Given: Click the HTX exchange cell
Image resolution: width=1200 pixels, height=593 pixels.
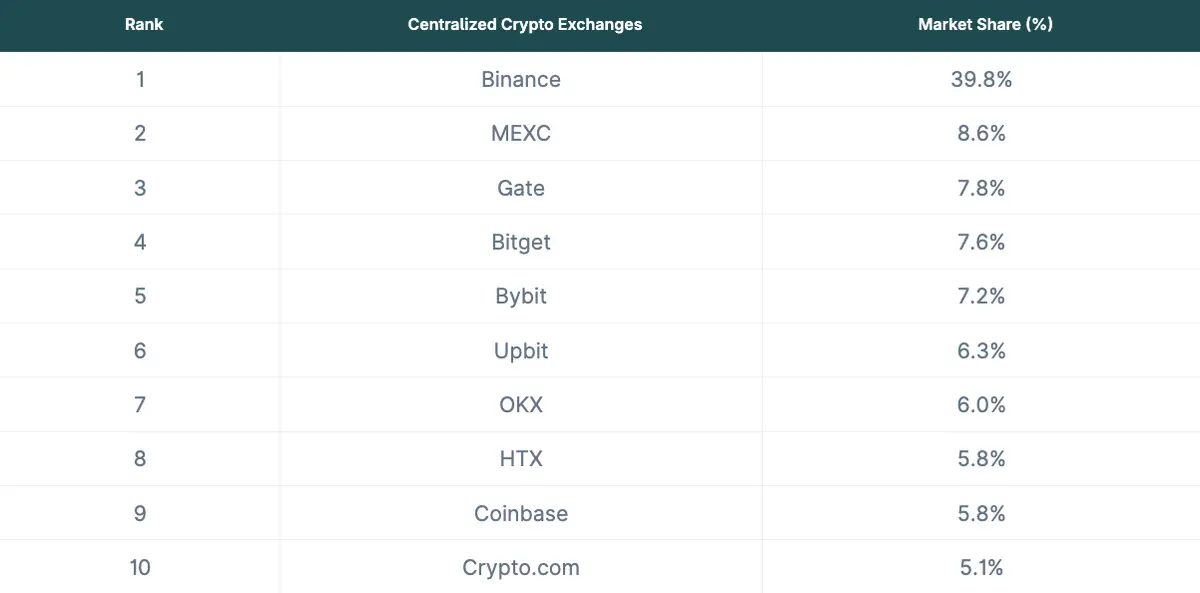Looking at the screenshot, I should (521, 459).
